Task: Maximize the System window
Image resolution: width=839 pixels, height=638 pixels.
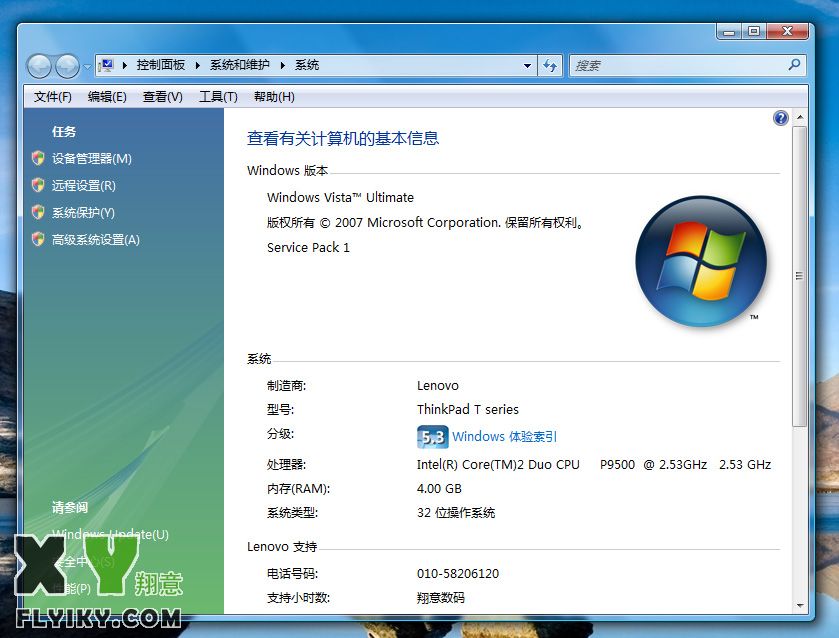Action: click(753, 32)
